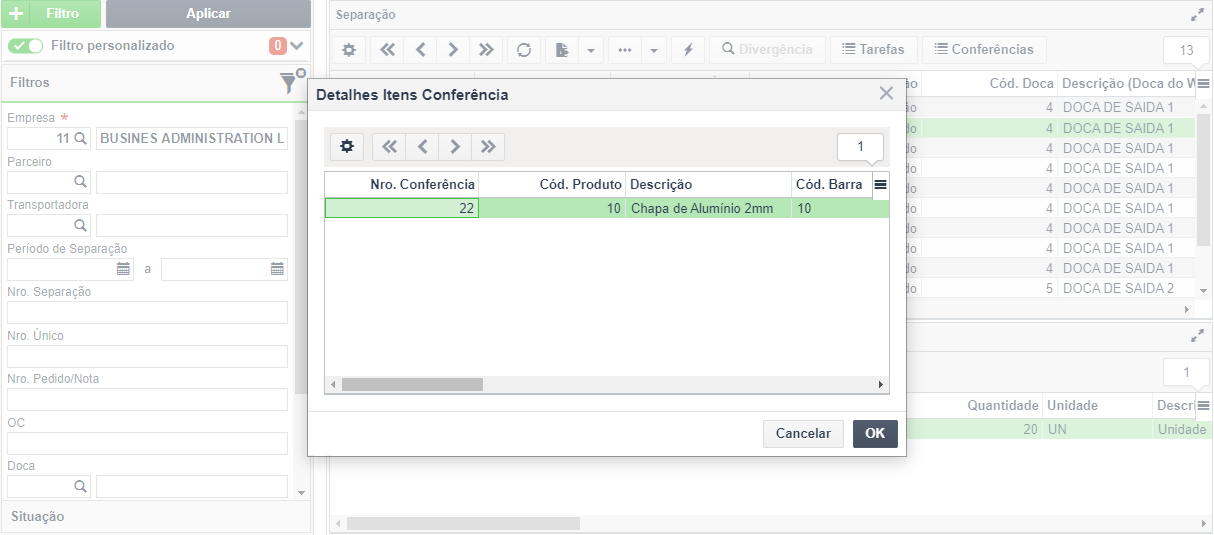Expand custom filter chevron next to 0 badge

click(x=297, y=46)
